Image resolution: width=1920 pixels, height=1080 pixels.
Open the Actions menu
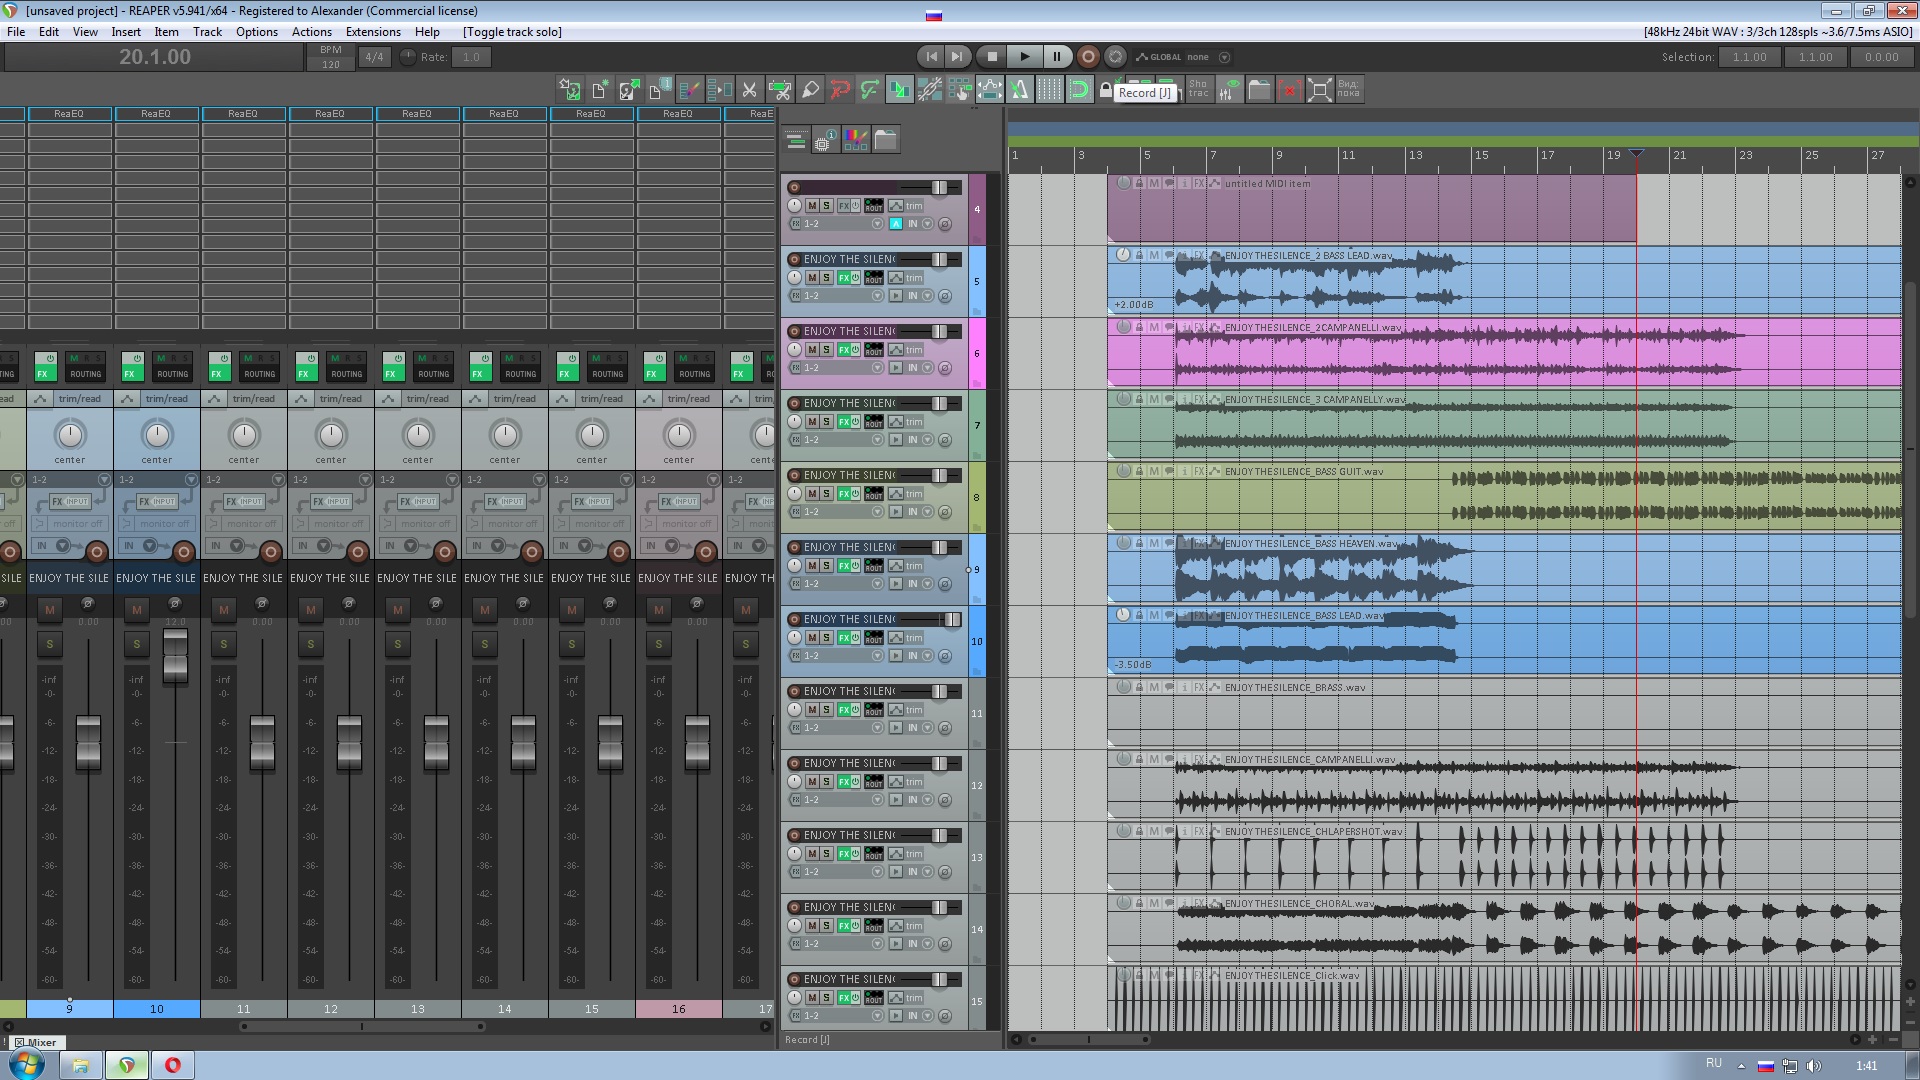[311, 32]
